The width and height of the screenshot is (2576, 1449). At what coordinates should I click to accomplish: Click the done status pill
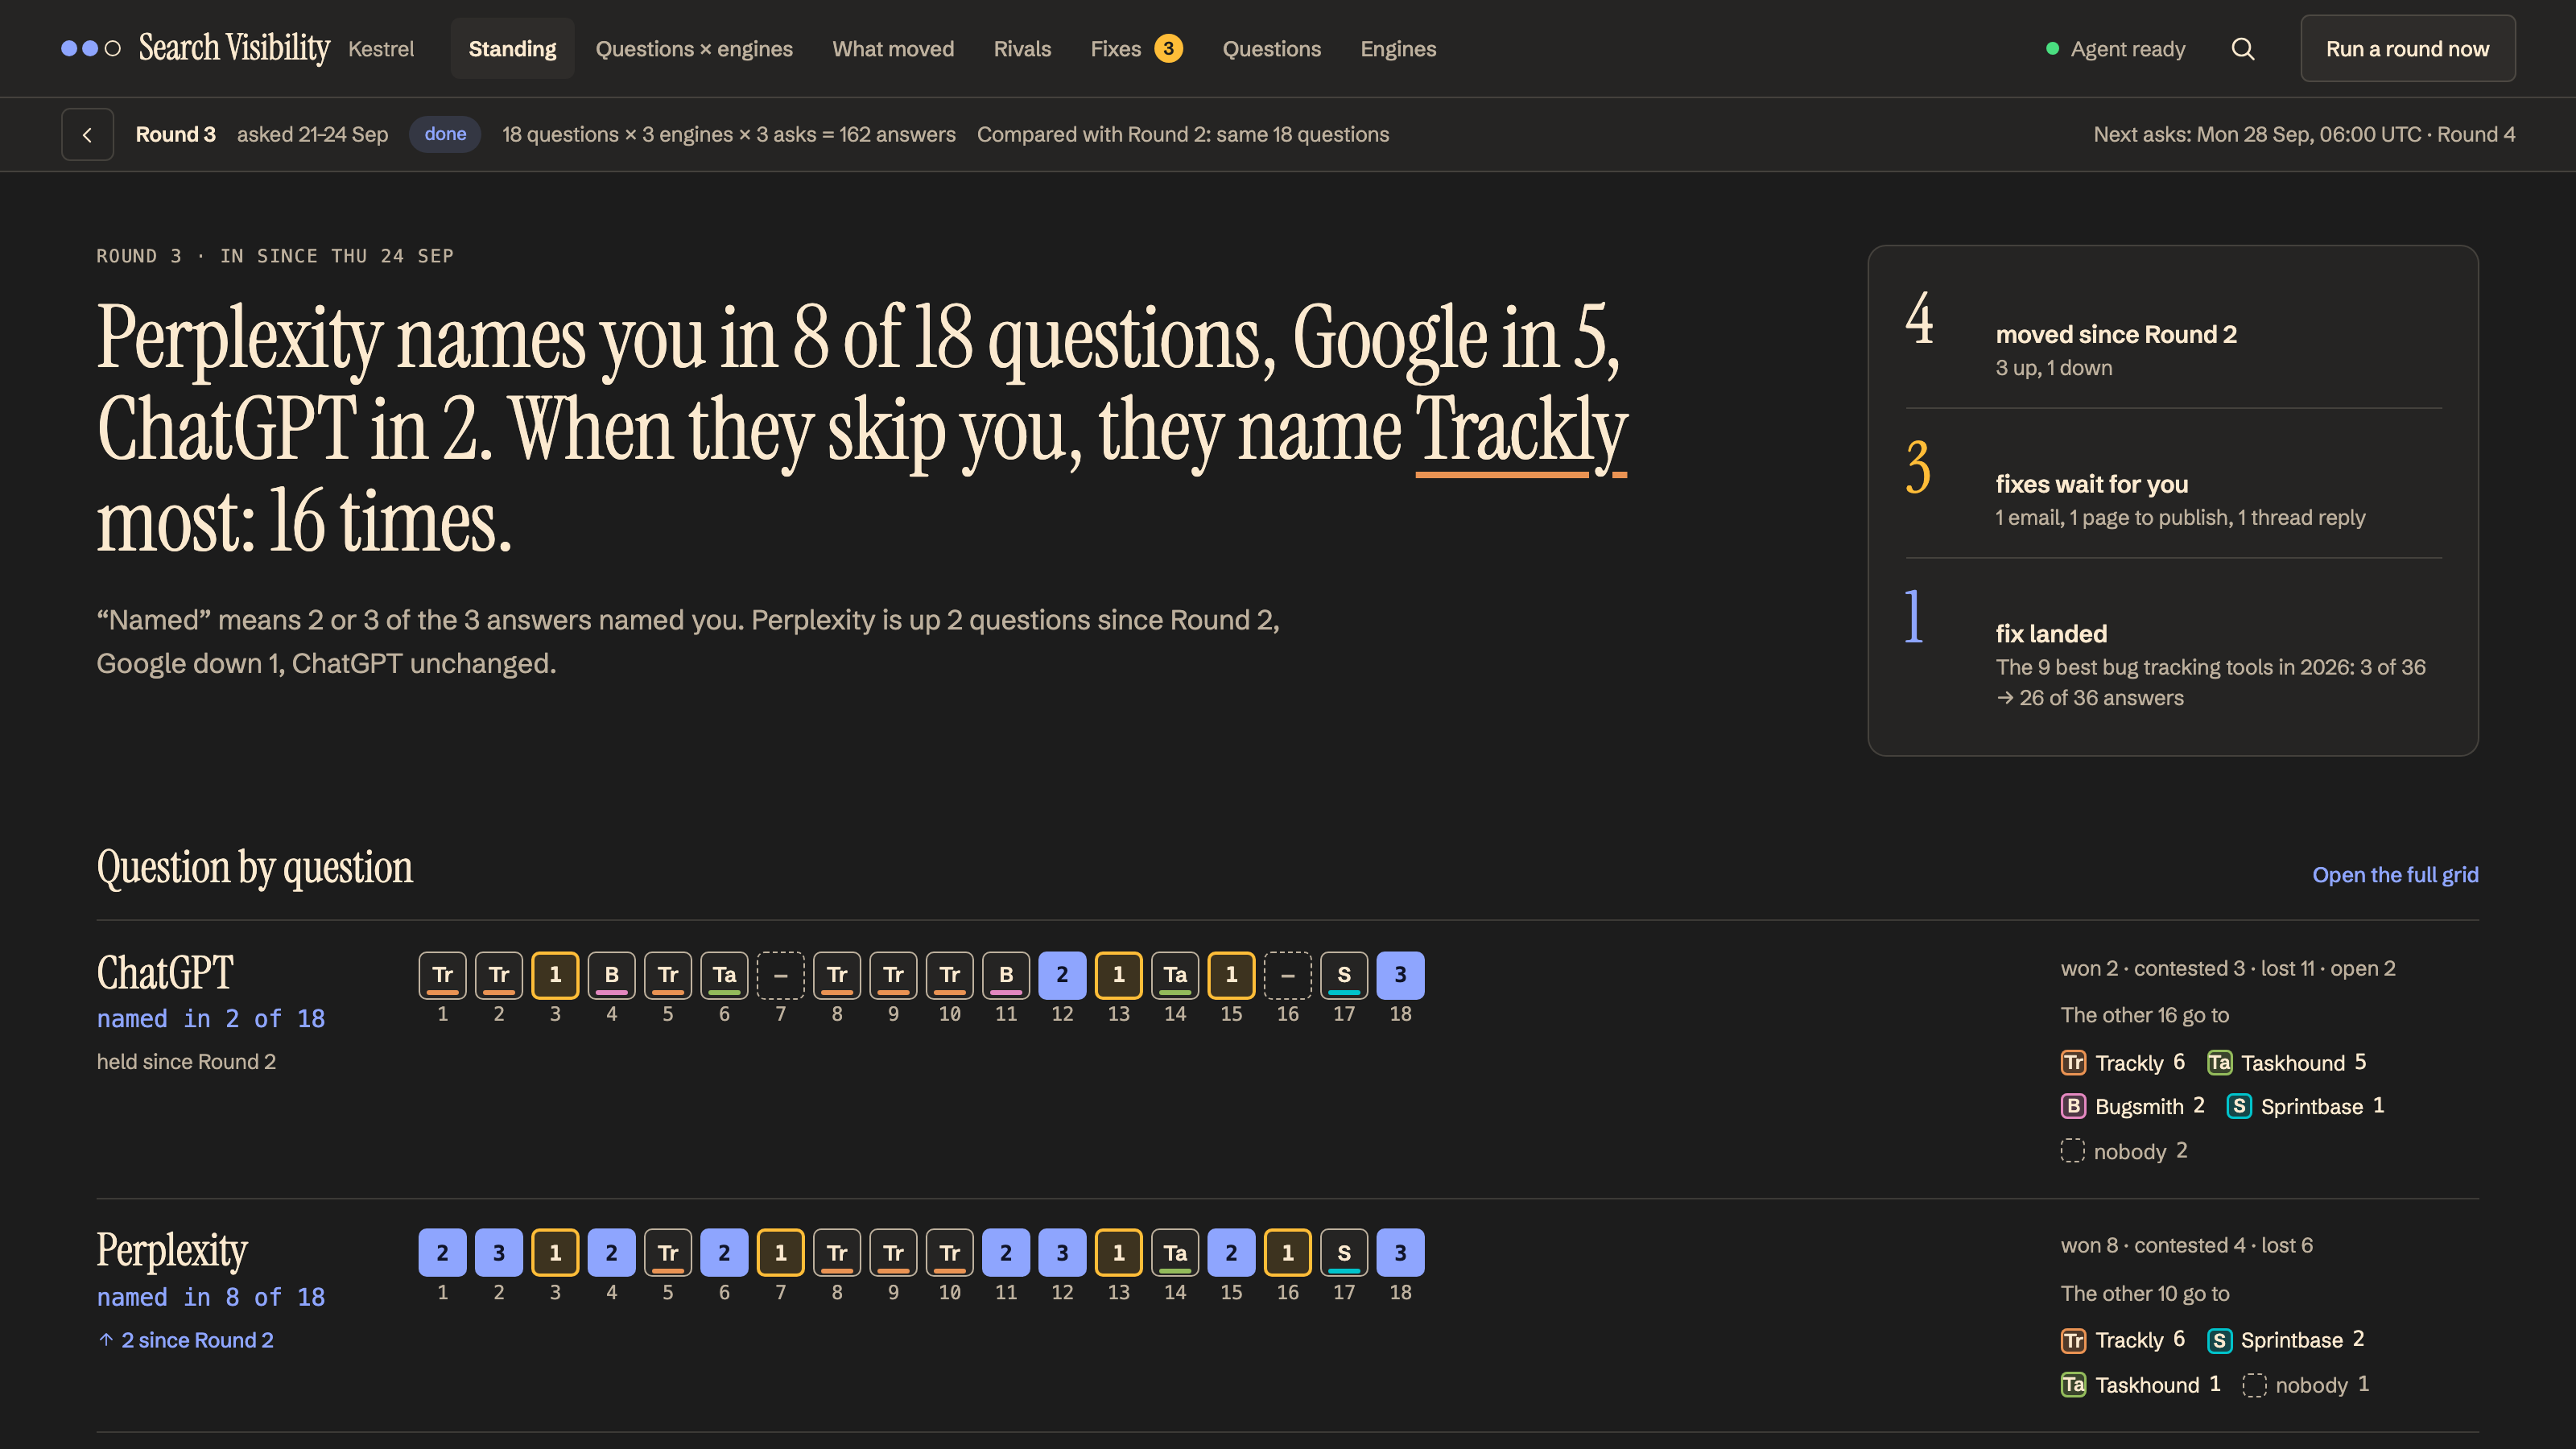pos(445,134)
